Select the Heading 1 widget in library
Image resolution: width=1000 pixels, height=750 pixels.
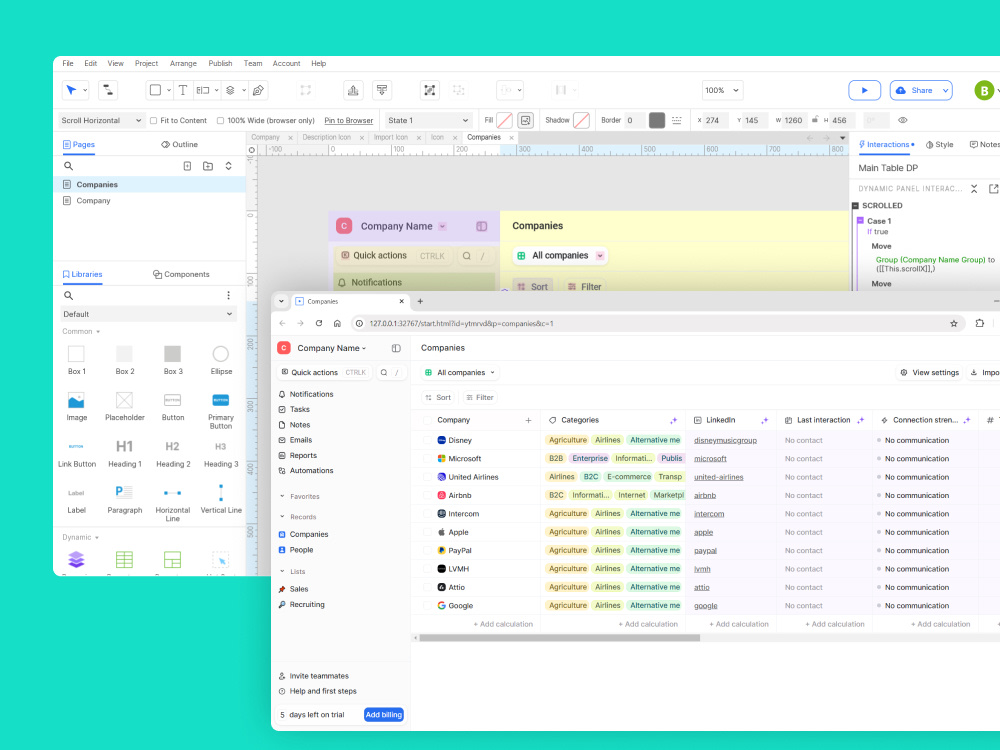point(124,453)
